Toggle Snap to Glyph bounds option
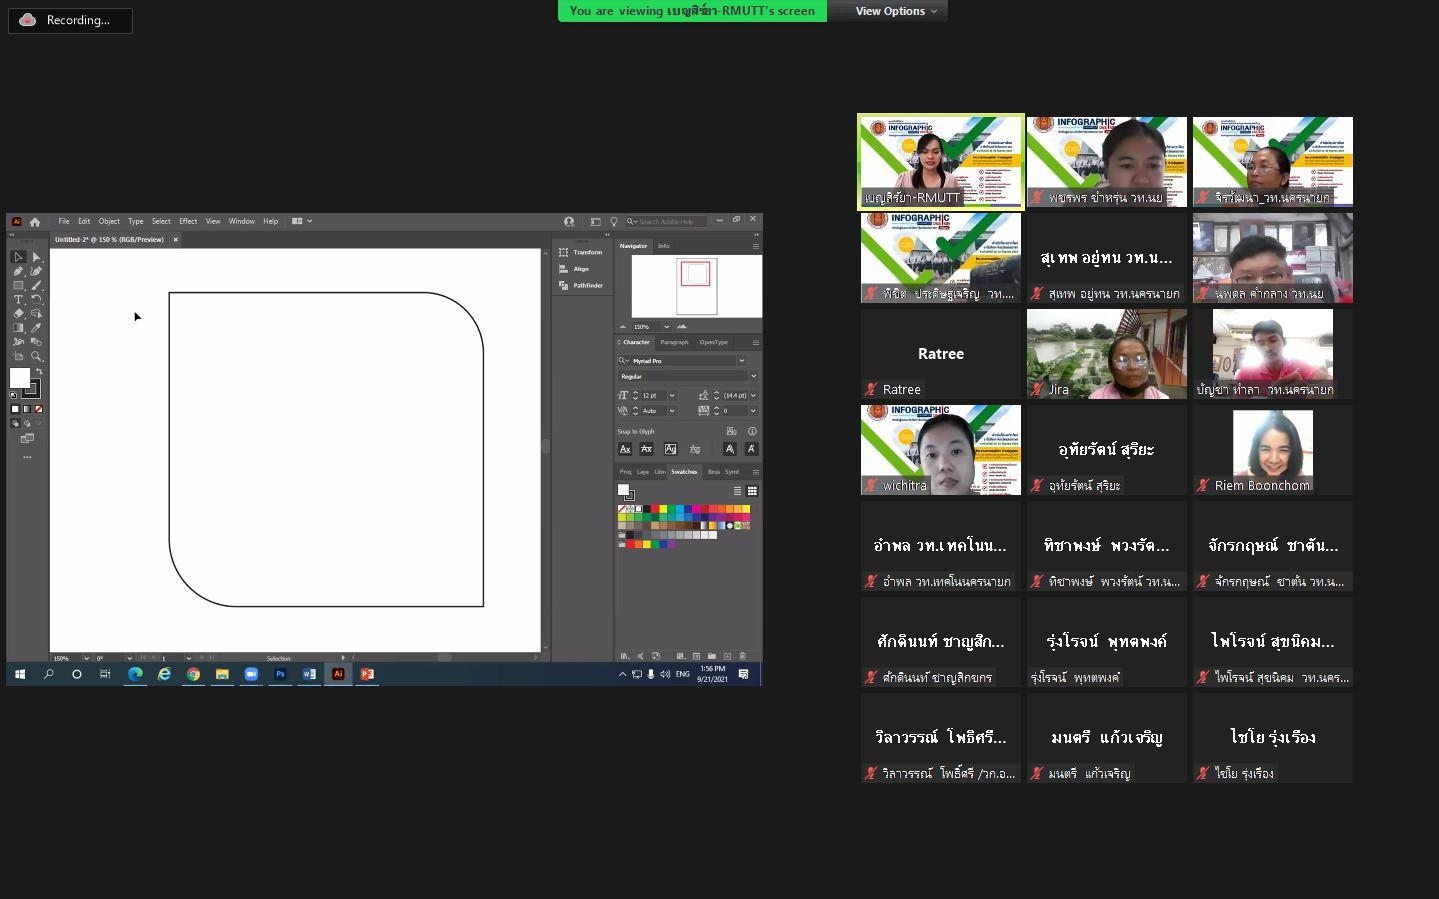Image resolution: width=1439 pixels, height=899 pixels. [x=670, y=449]
